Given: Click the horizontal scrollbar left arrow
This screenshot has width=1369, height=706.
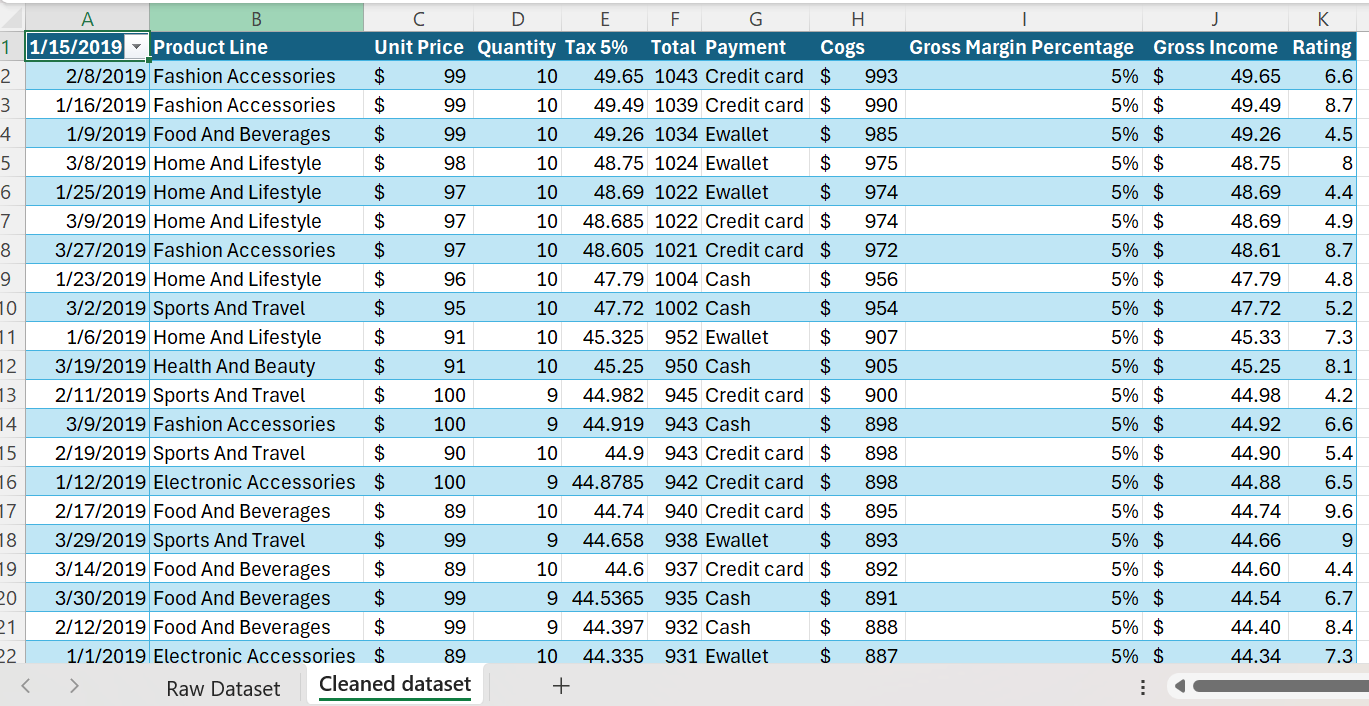Looking at the screenshot, I should pyautogui.click(x=1180, y=687).
